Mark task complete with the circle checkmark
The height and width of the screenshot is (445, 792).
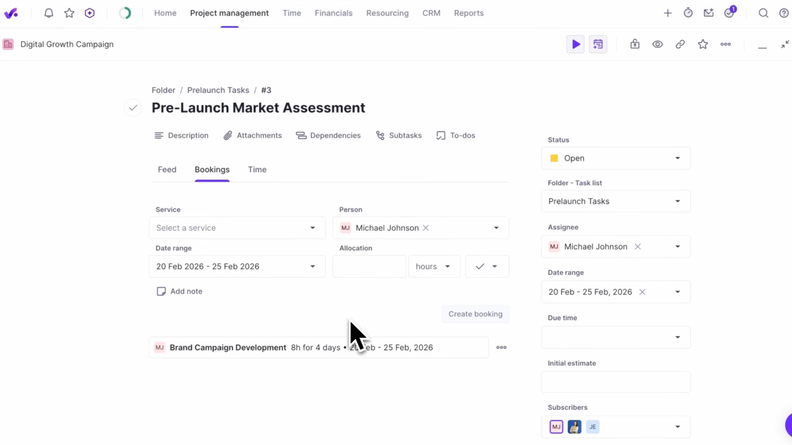tap(133, 108)
